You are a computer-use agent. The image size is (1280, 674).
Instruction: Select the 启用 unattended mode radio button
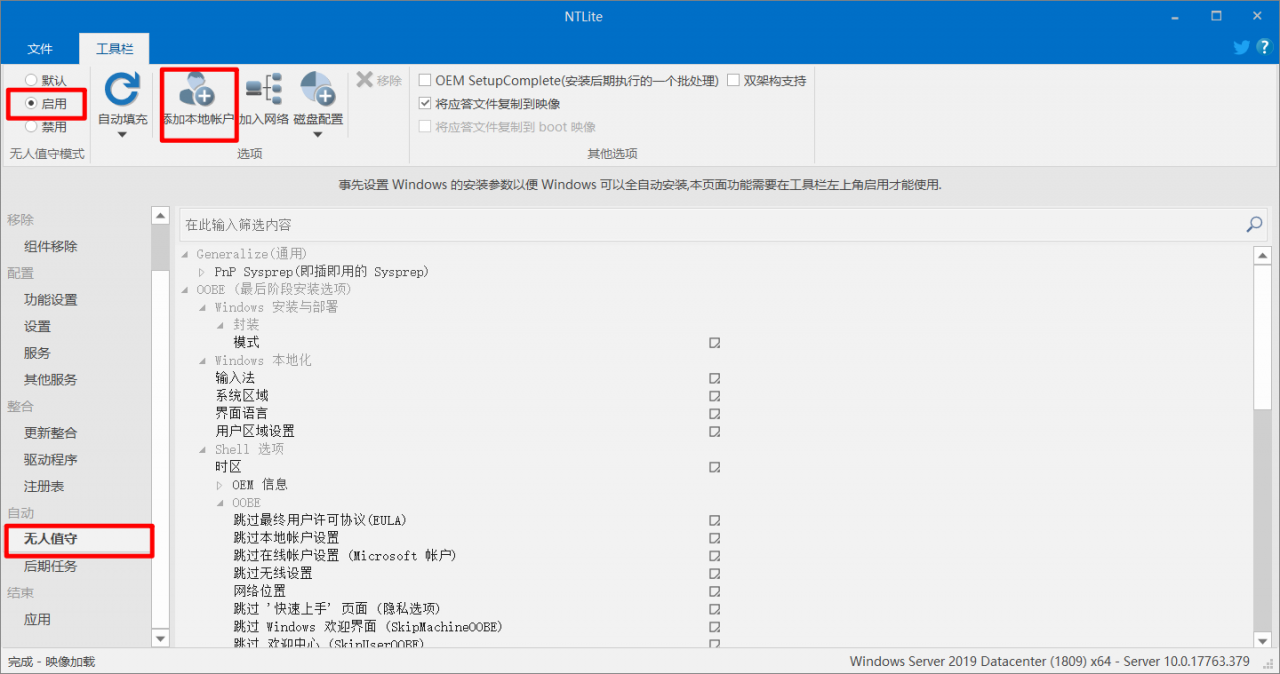tap(32, 103)
